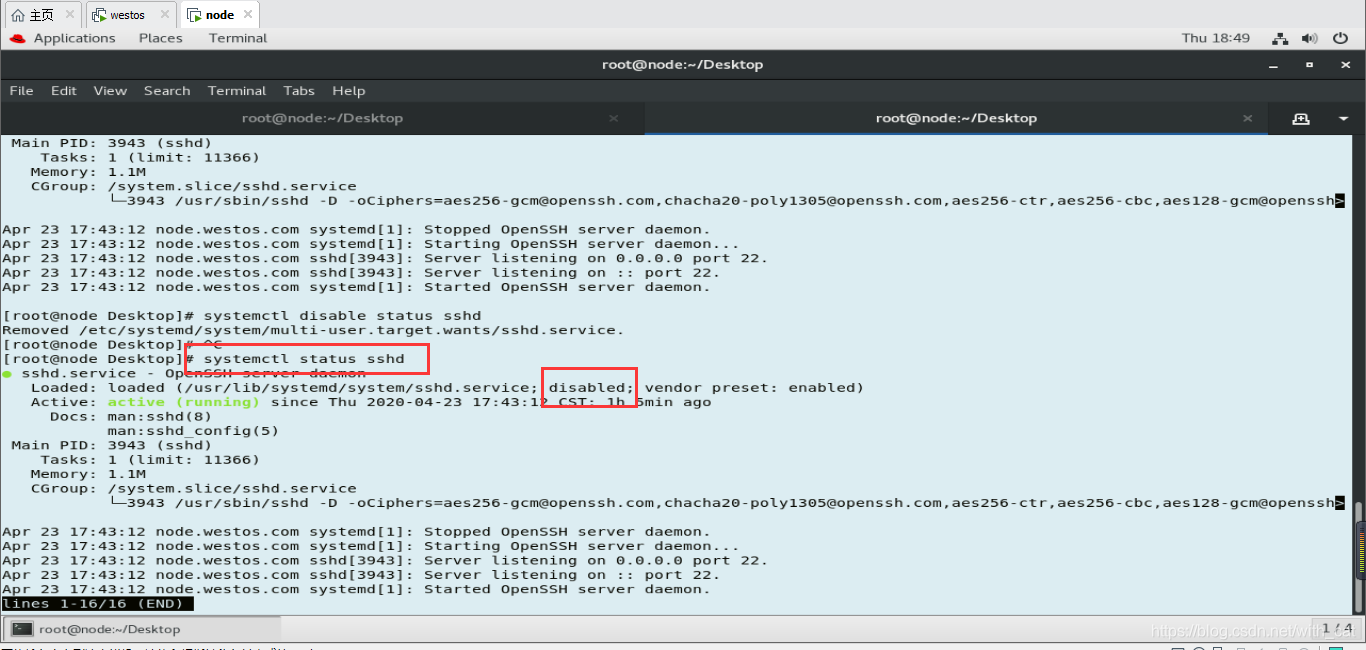Click the 'active (running)' status text
This screenshot has width=1366, height=650.
183,402
